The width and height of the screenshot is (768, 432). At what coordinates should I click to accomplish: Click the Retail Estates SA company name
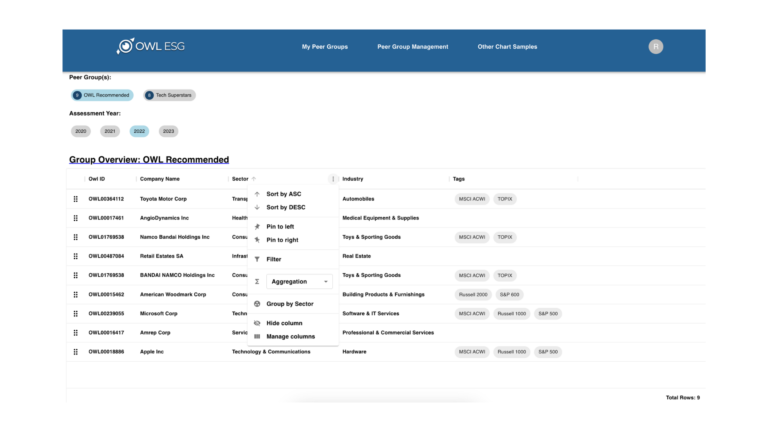(162, 256)
